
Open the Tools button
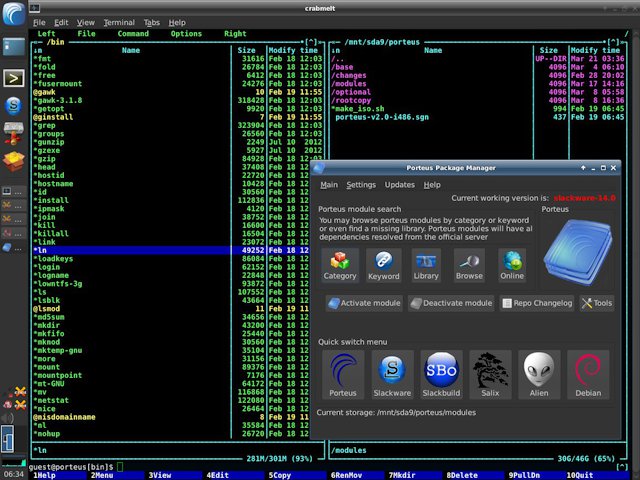click(597, 303)
